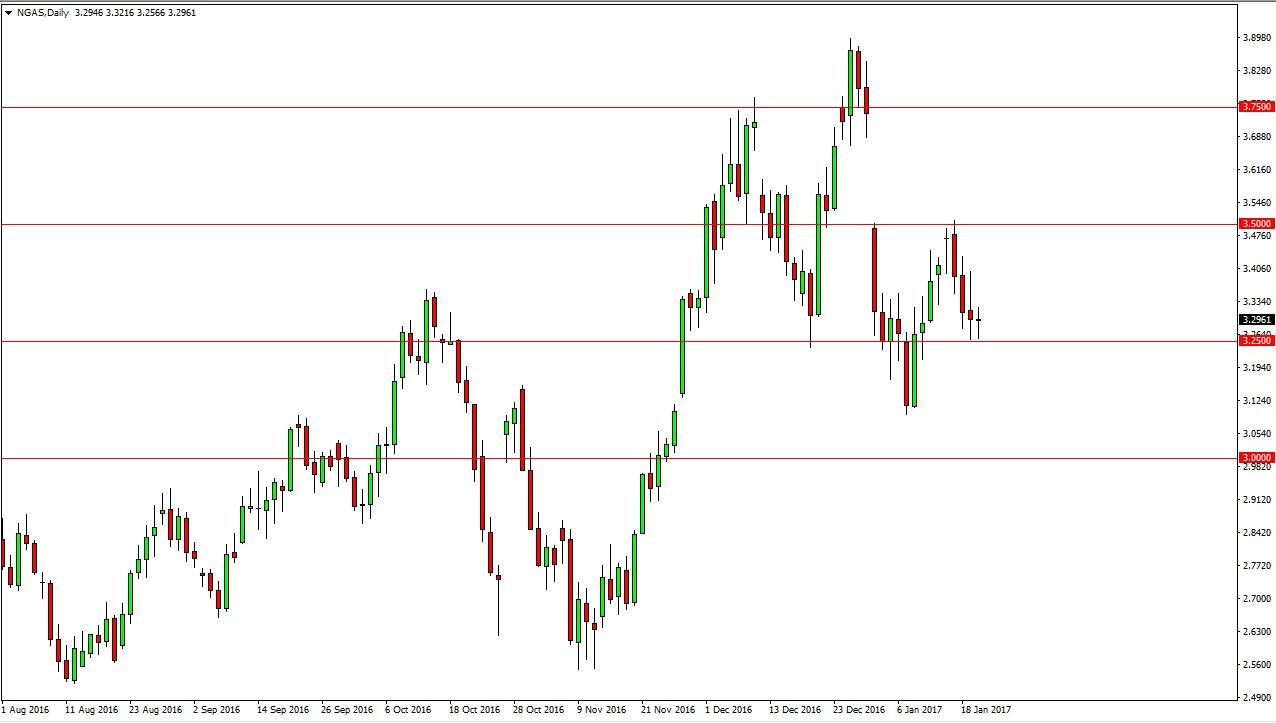The height and width of the screenshot is (723, 1276).
Task: Select the red 3.7500 price level label
Action: point(1256,106)
